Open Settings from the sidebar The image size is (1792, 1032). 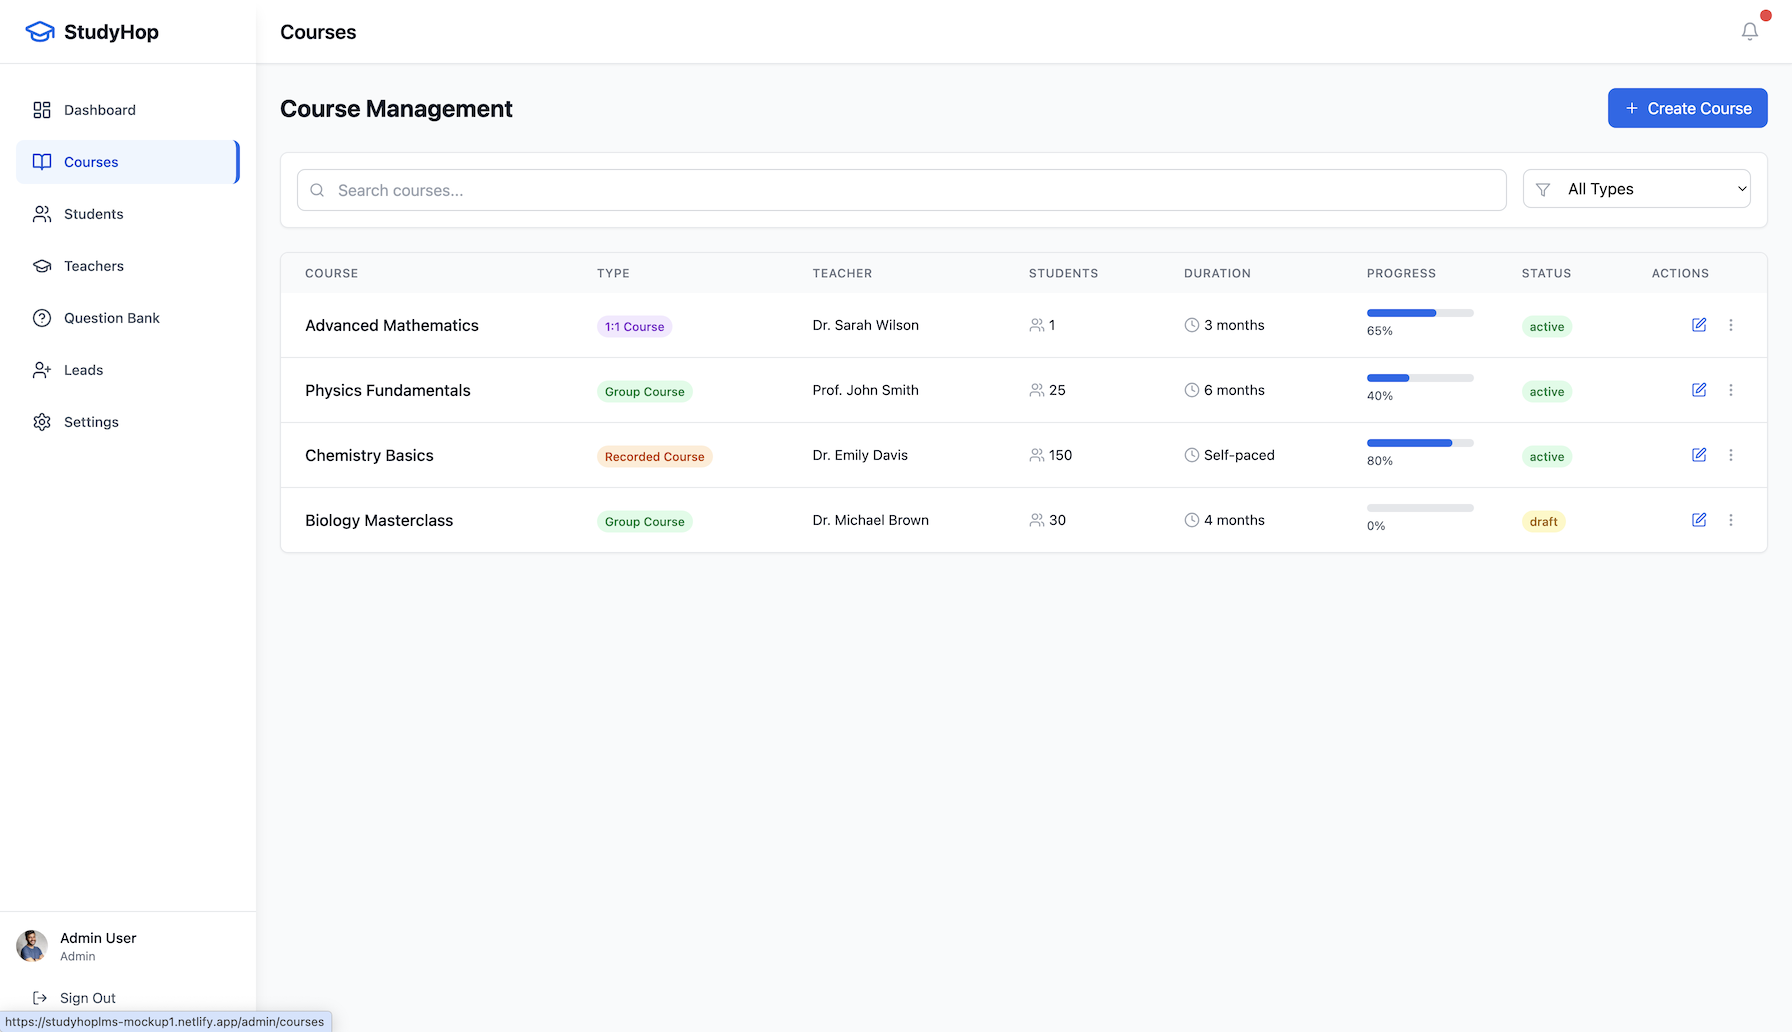coord(91,422)
